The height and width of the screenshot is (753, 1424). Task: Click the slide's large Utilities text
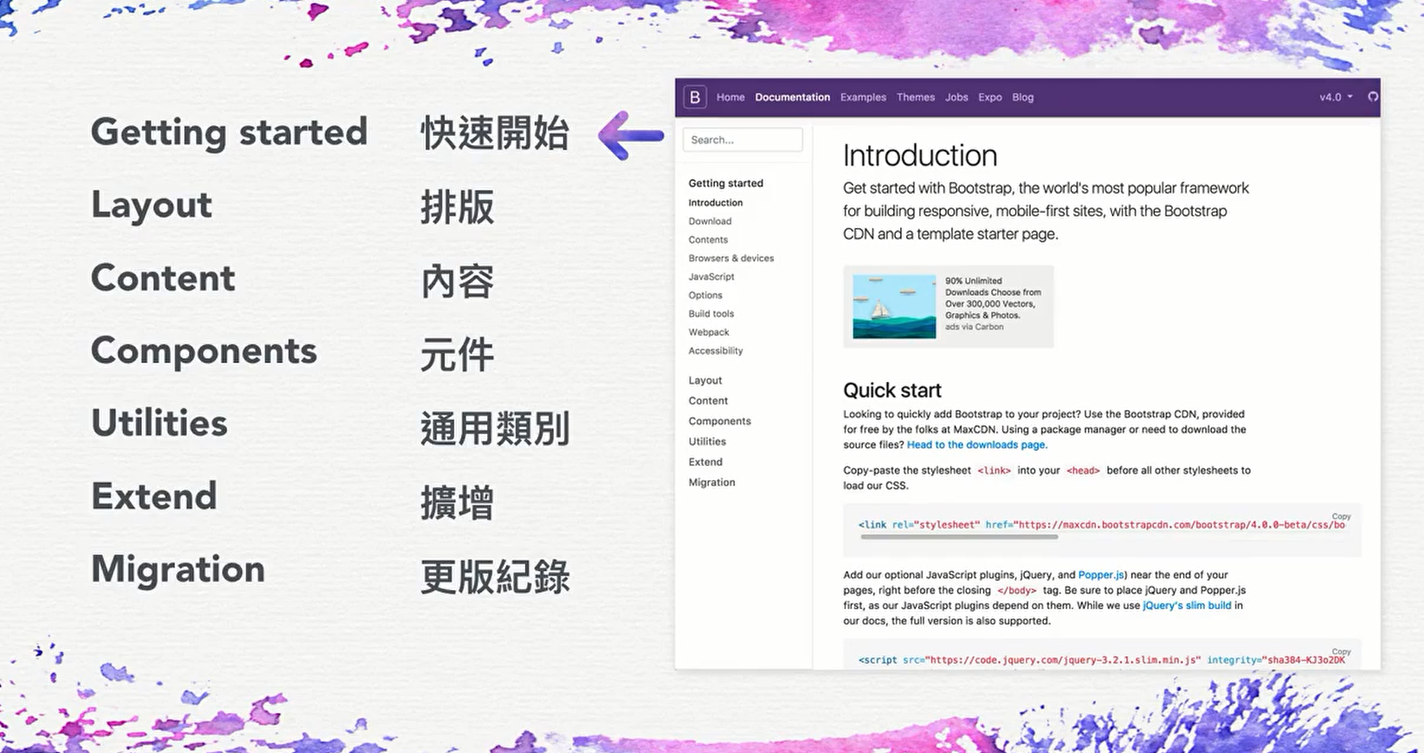pos(159,423)
